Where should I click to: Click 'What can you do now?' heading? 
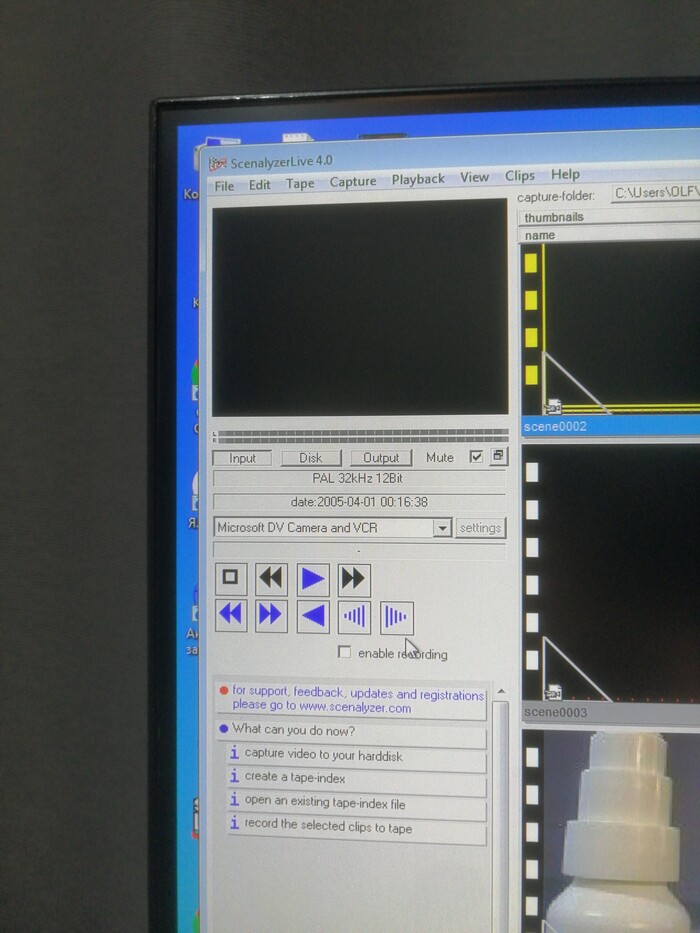(293, 730)
